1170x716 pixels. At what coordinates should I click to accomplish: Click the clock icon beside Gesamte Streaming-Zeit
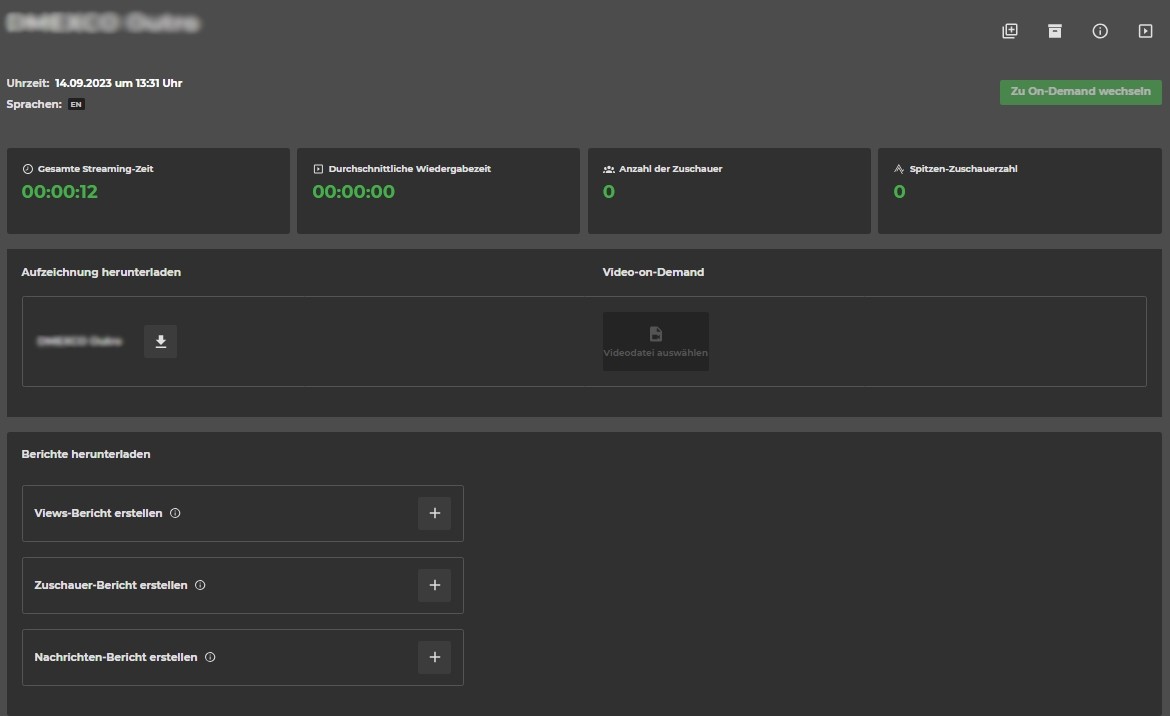(x=28, y=169)
